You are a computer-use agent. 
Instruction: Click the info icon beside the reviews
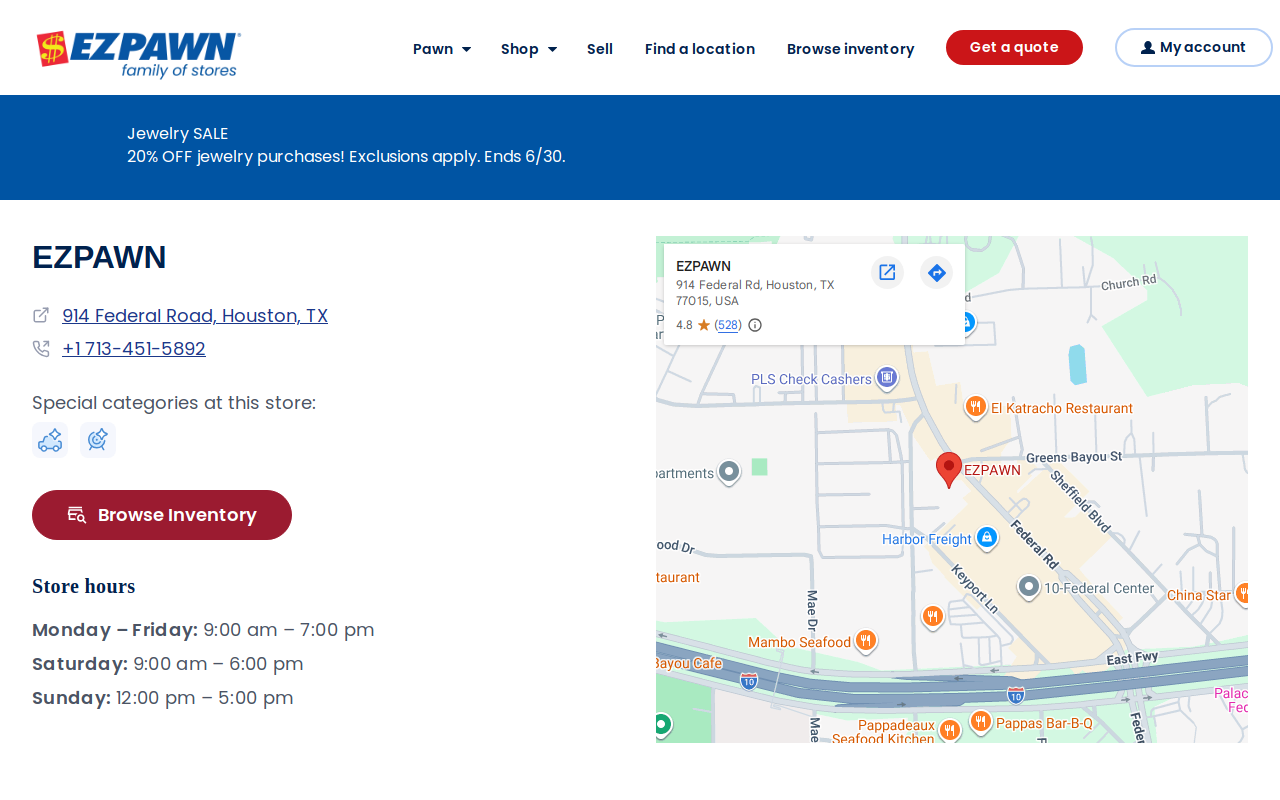tap(755, 325)
